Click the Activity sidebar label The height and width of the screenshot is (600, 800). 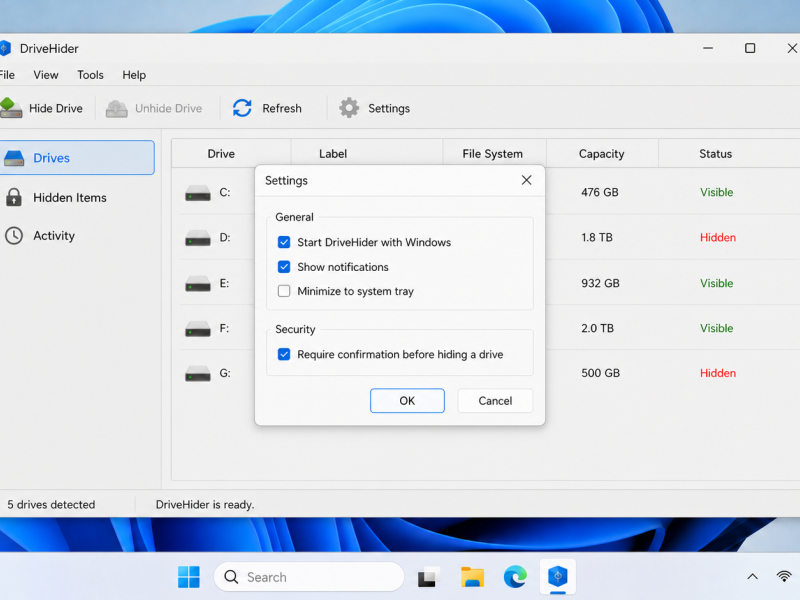click(x=54, y=236)
